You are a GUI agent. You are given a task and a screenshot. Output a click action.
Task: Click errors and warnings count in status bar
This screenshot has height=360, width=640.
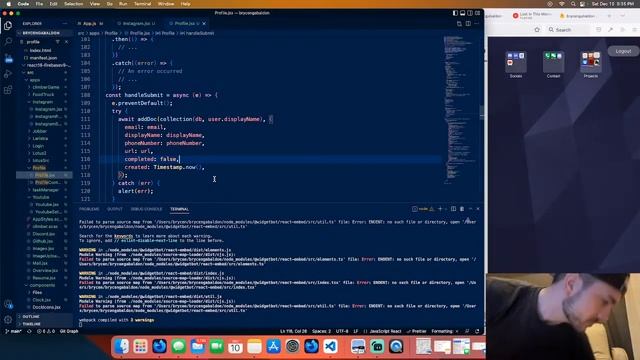click(x=46, y=331)
